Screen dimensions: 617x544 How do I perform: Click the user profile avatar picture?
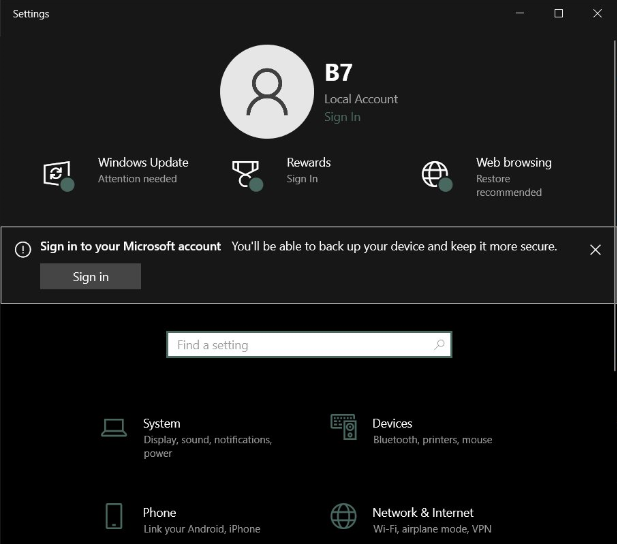pyautogui.click(x=267, y=92)
